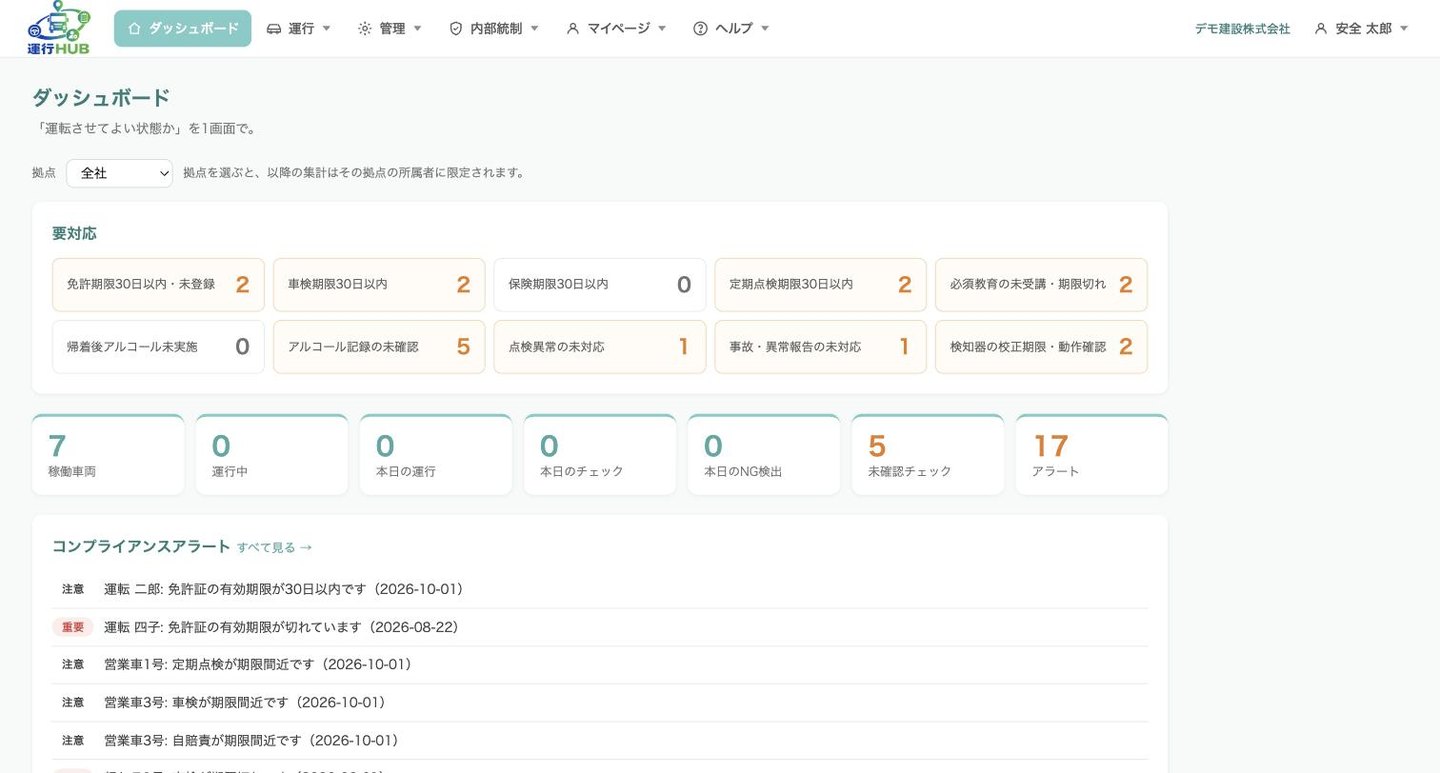Select the 営業車3号 自賠責 alert row
The width and height of the screenshot is (1440, 773).
coord(600,741)
